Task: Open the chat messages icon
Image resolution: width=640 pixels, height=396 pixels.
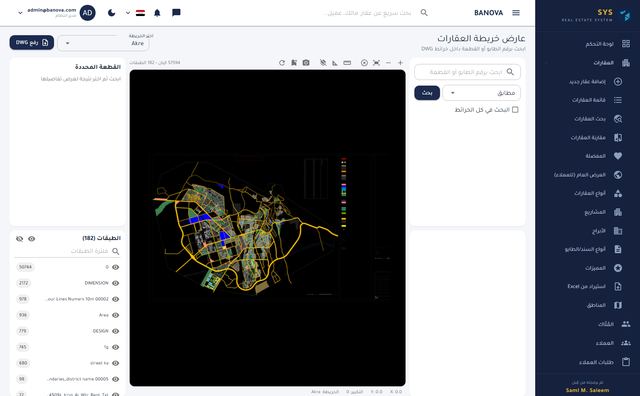Action: coord(176,13)
